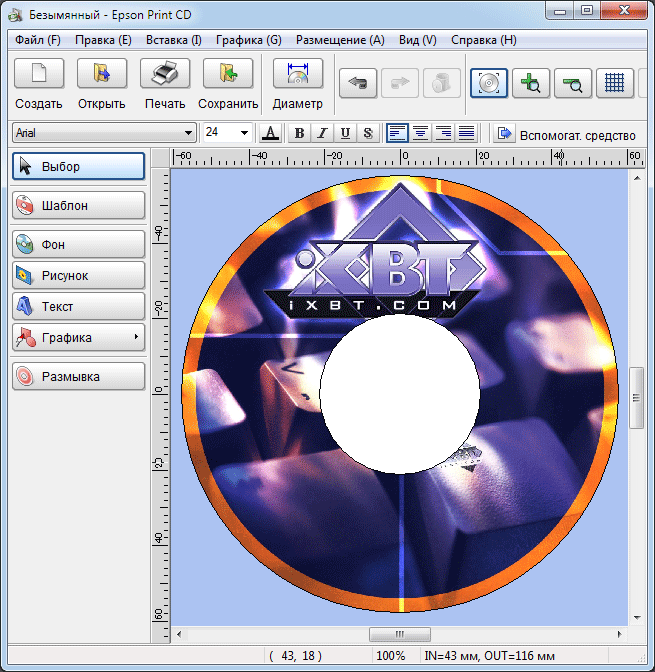Toggle strikethrough text formatting
This screenshot has width=655, height=672.
point(368,133)
